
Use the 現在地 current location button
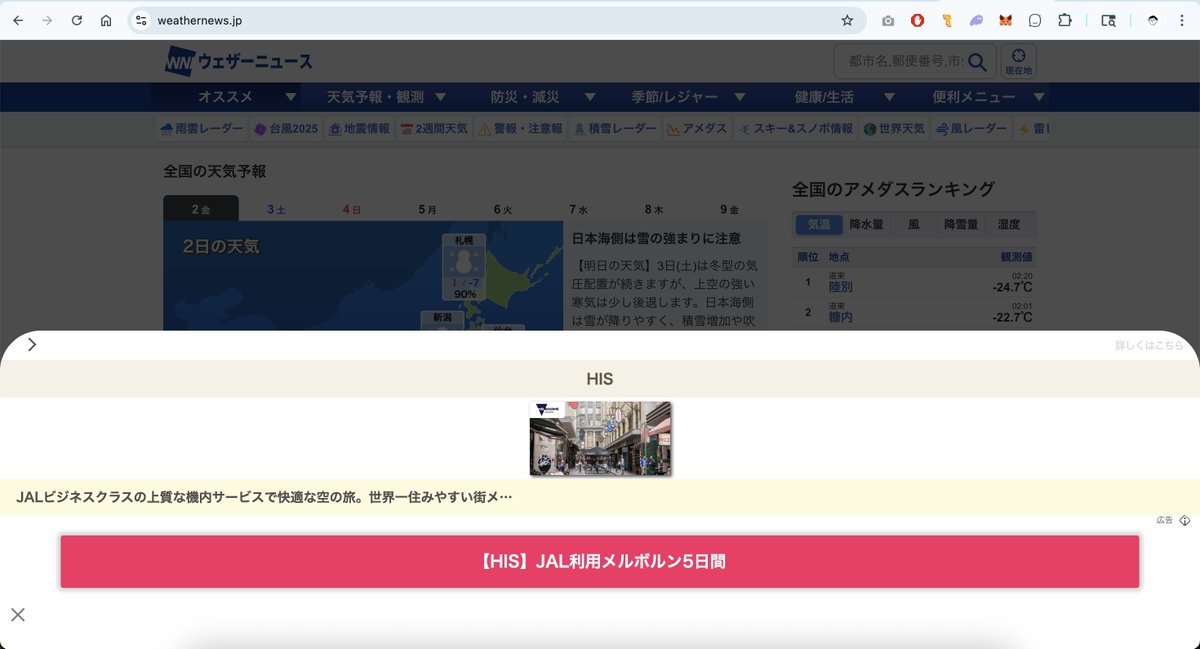click(x=1018, y=62)
